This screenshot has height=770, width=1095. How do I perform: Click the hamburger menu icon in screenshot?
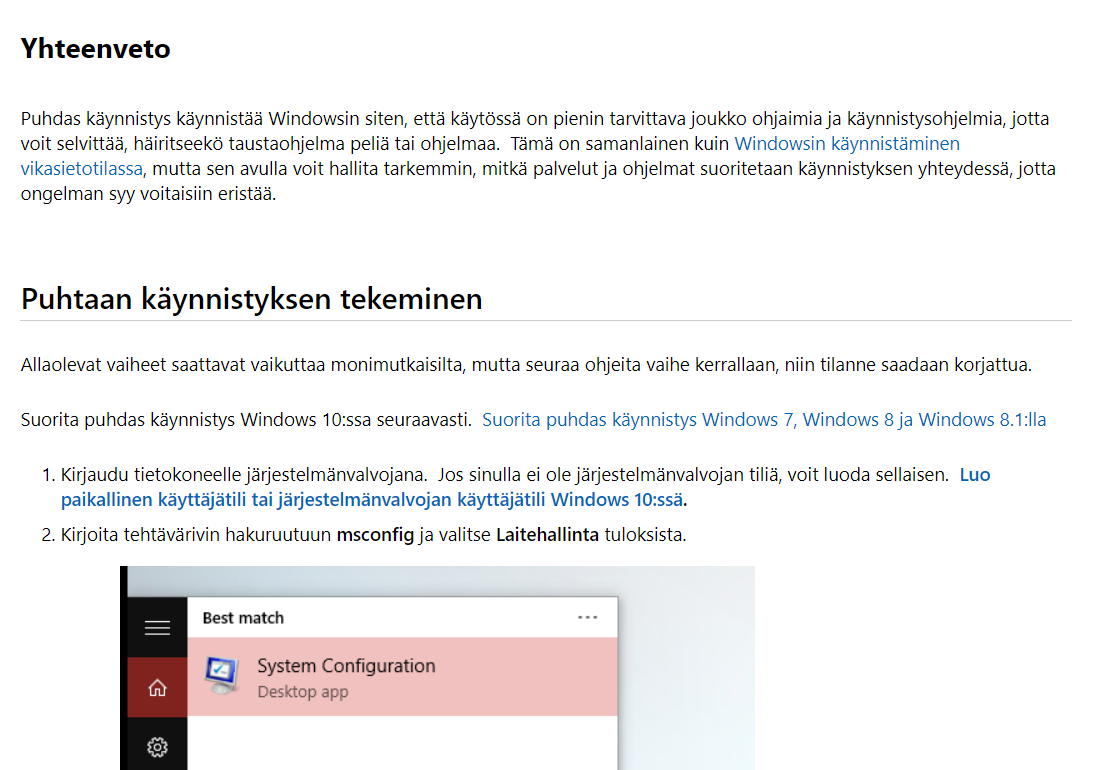tap(157, 628)
